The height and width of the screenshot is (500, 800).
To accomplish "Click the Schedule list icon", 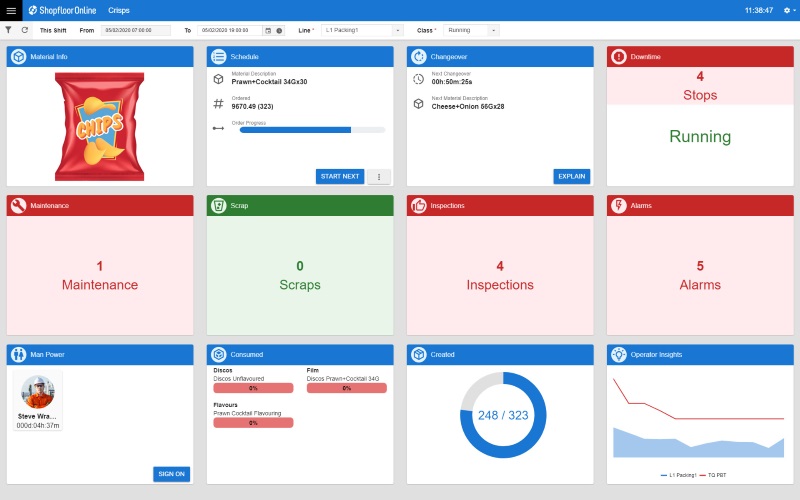I will 218,57.
